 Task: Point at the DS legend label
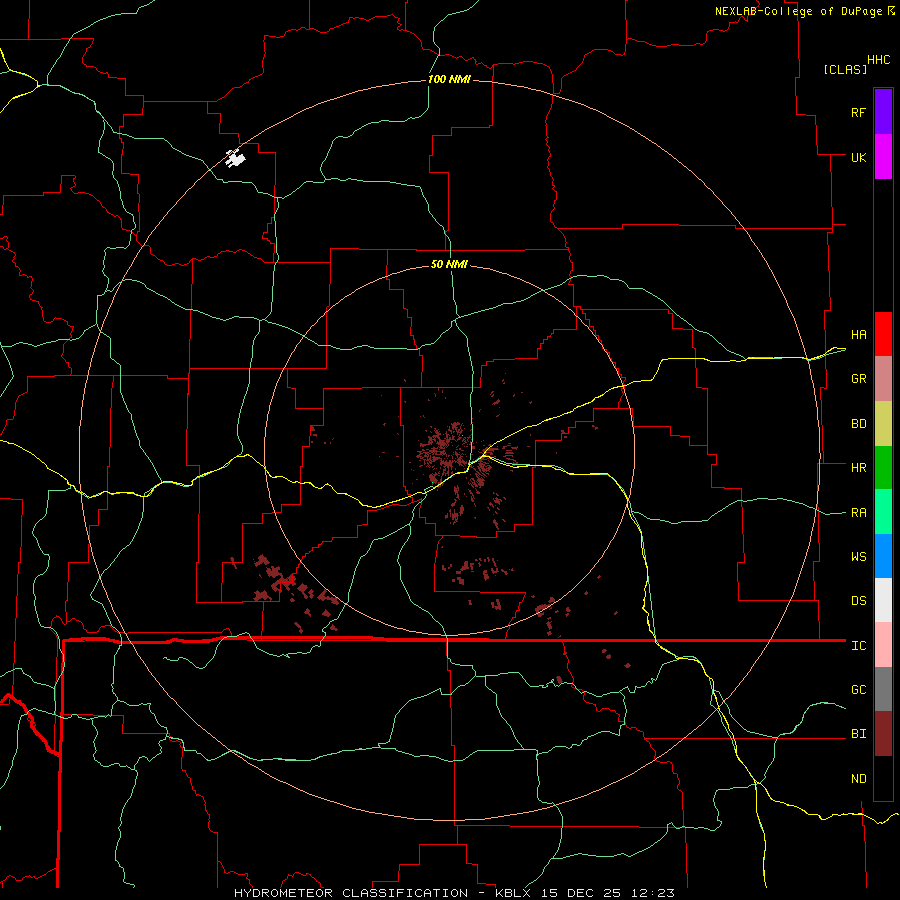(x=858, y=600)
